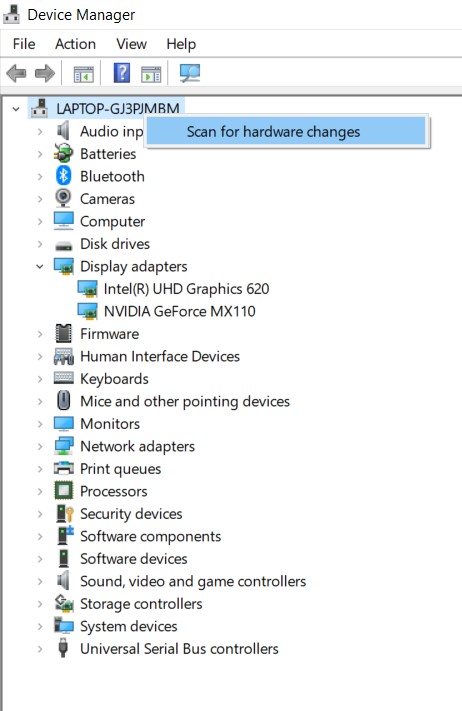Click the Human Interface Devices icon
This screenshot has width=462, height=711.
click(63, 356)
